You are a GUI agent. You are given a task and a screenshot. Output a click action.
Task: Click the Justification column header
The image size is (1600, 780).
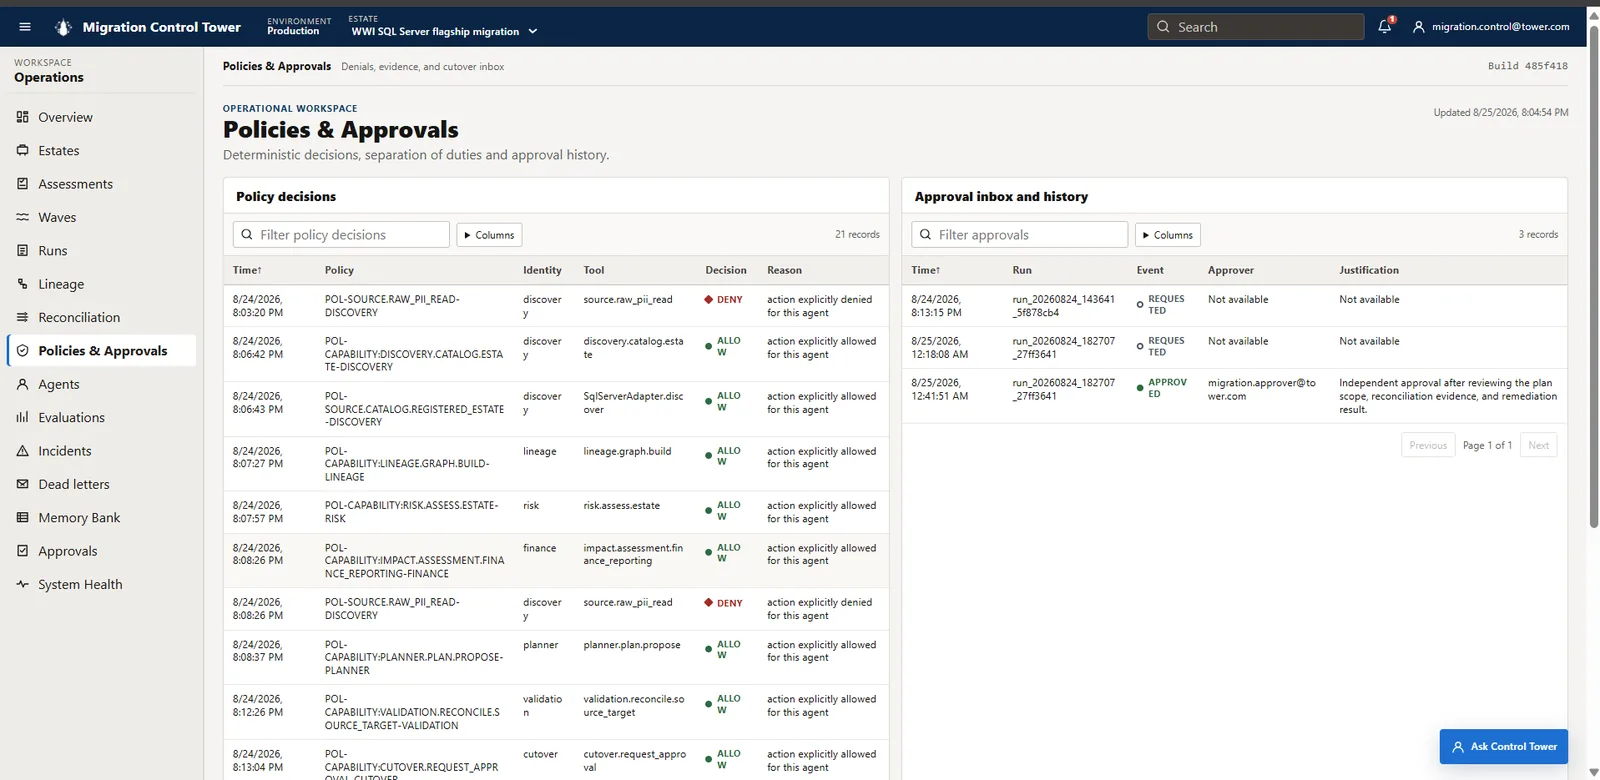pyautogui.click(x=1369, y=270)
